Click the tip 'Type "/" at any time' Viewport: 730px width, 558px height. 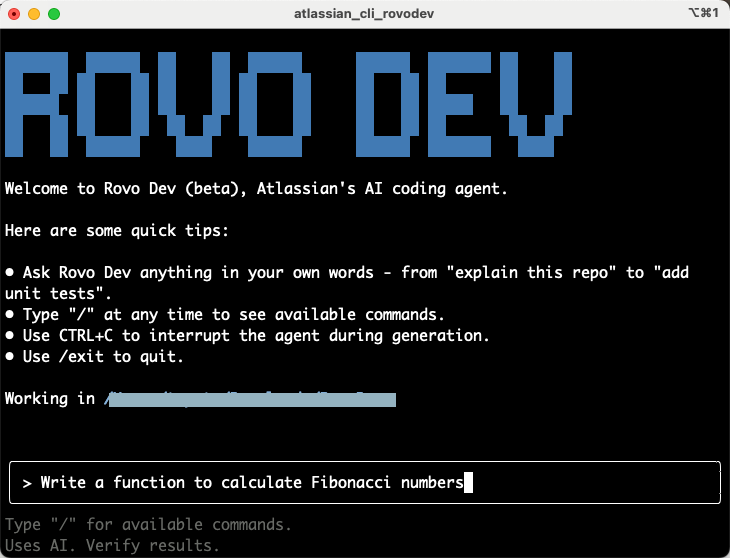[224, 315]
